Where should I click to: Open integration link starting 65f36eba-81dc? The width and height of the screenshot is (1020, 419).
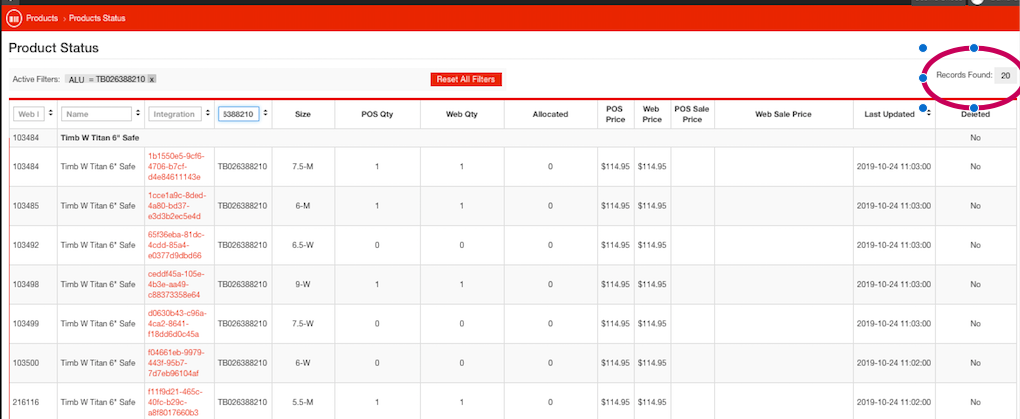pos(175,245)
